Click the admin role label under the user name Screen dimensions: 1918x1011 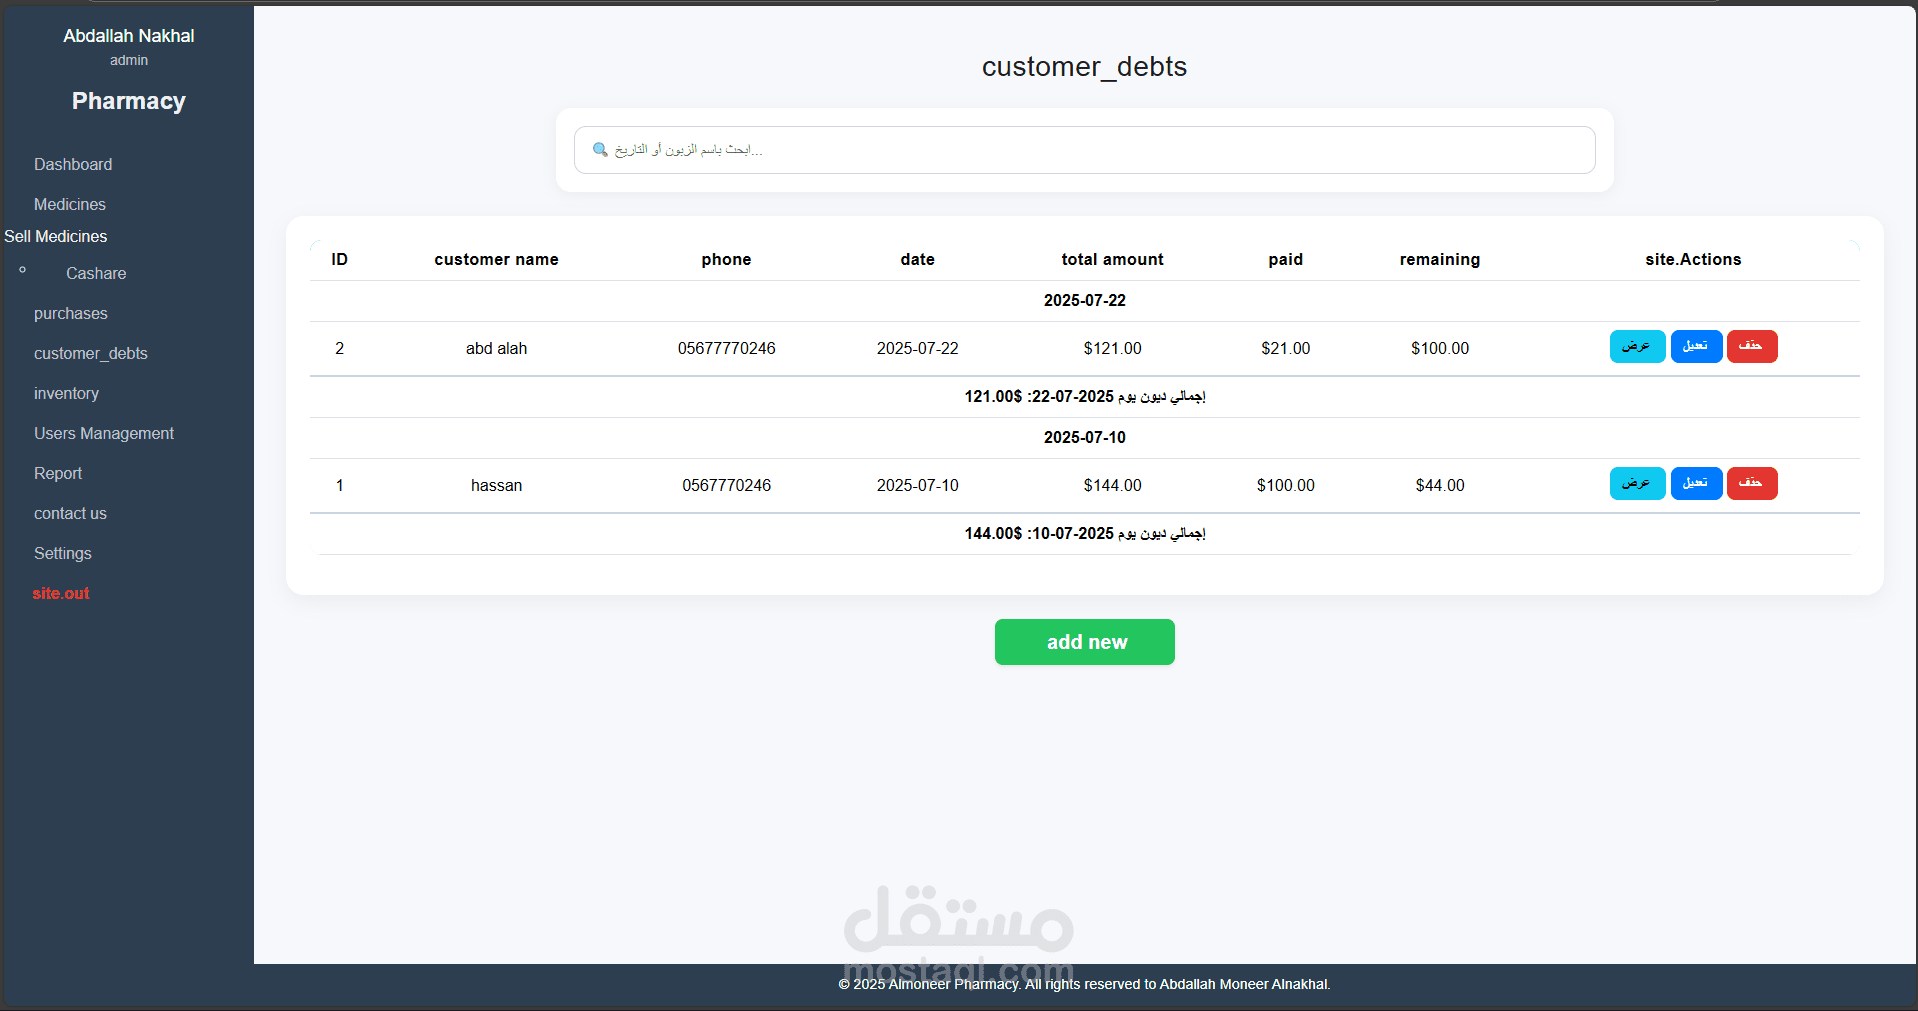(129, 60)
